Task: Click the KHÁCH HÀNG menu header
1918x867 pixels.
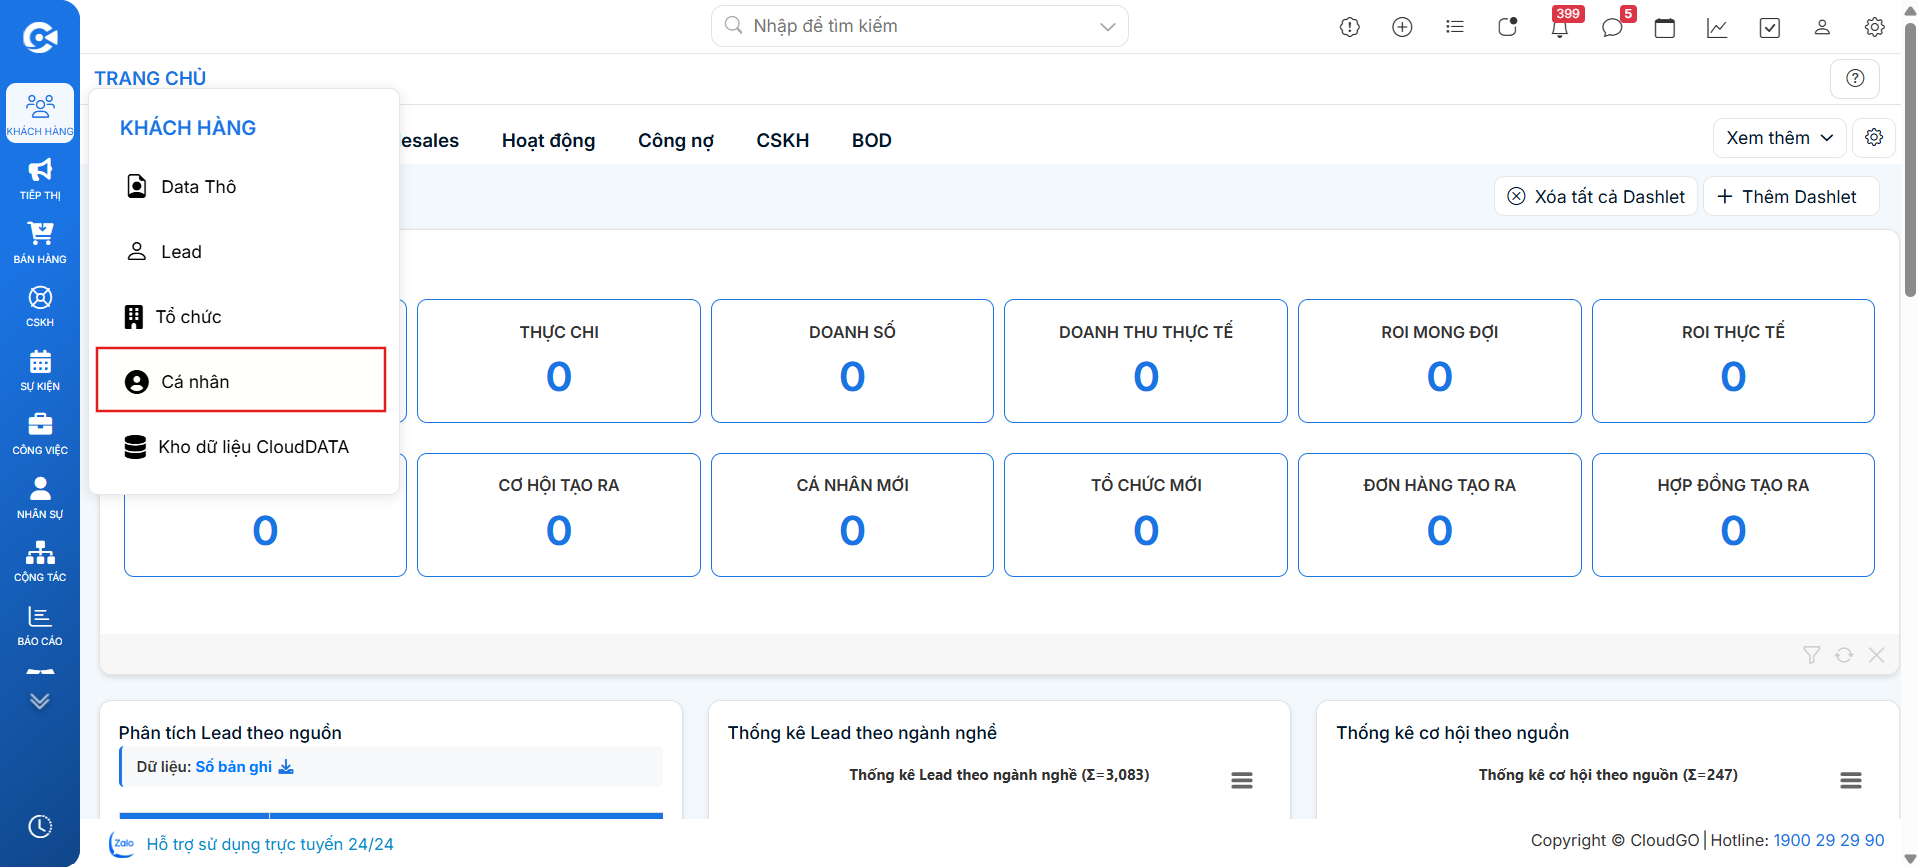Action: tap(188, 128)
